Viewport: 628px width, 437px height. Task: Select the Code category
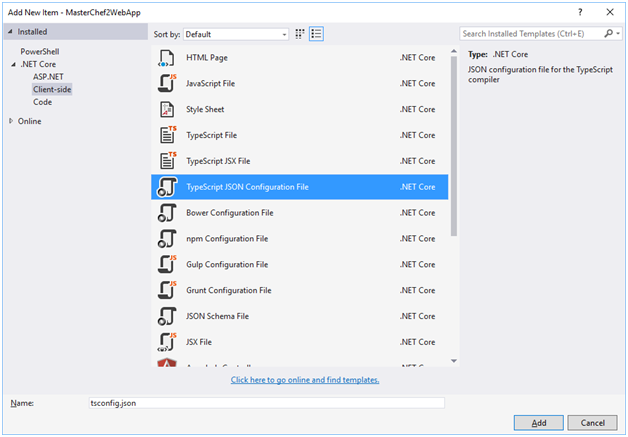(x=42, y=102)
